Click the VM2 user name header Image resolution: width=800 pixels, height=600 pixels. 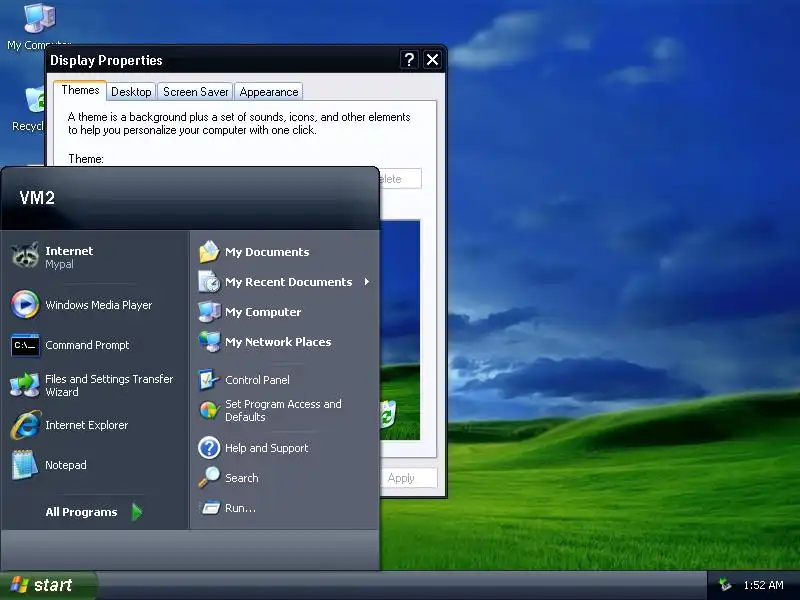coord(37,197)
